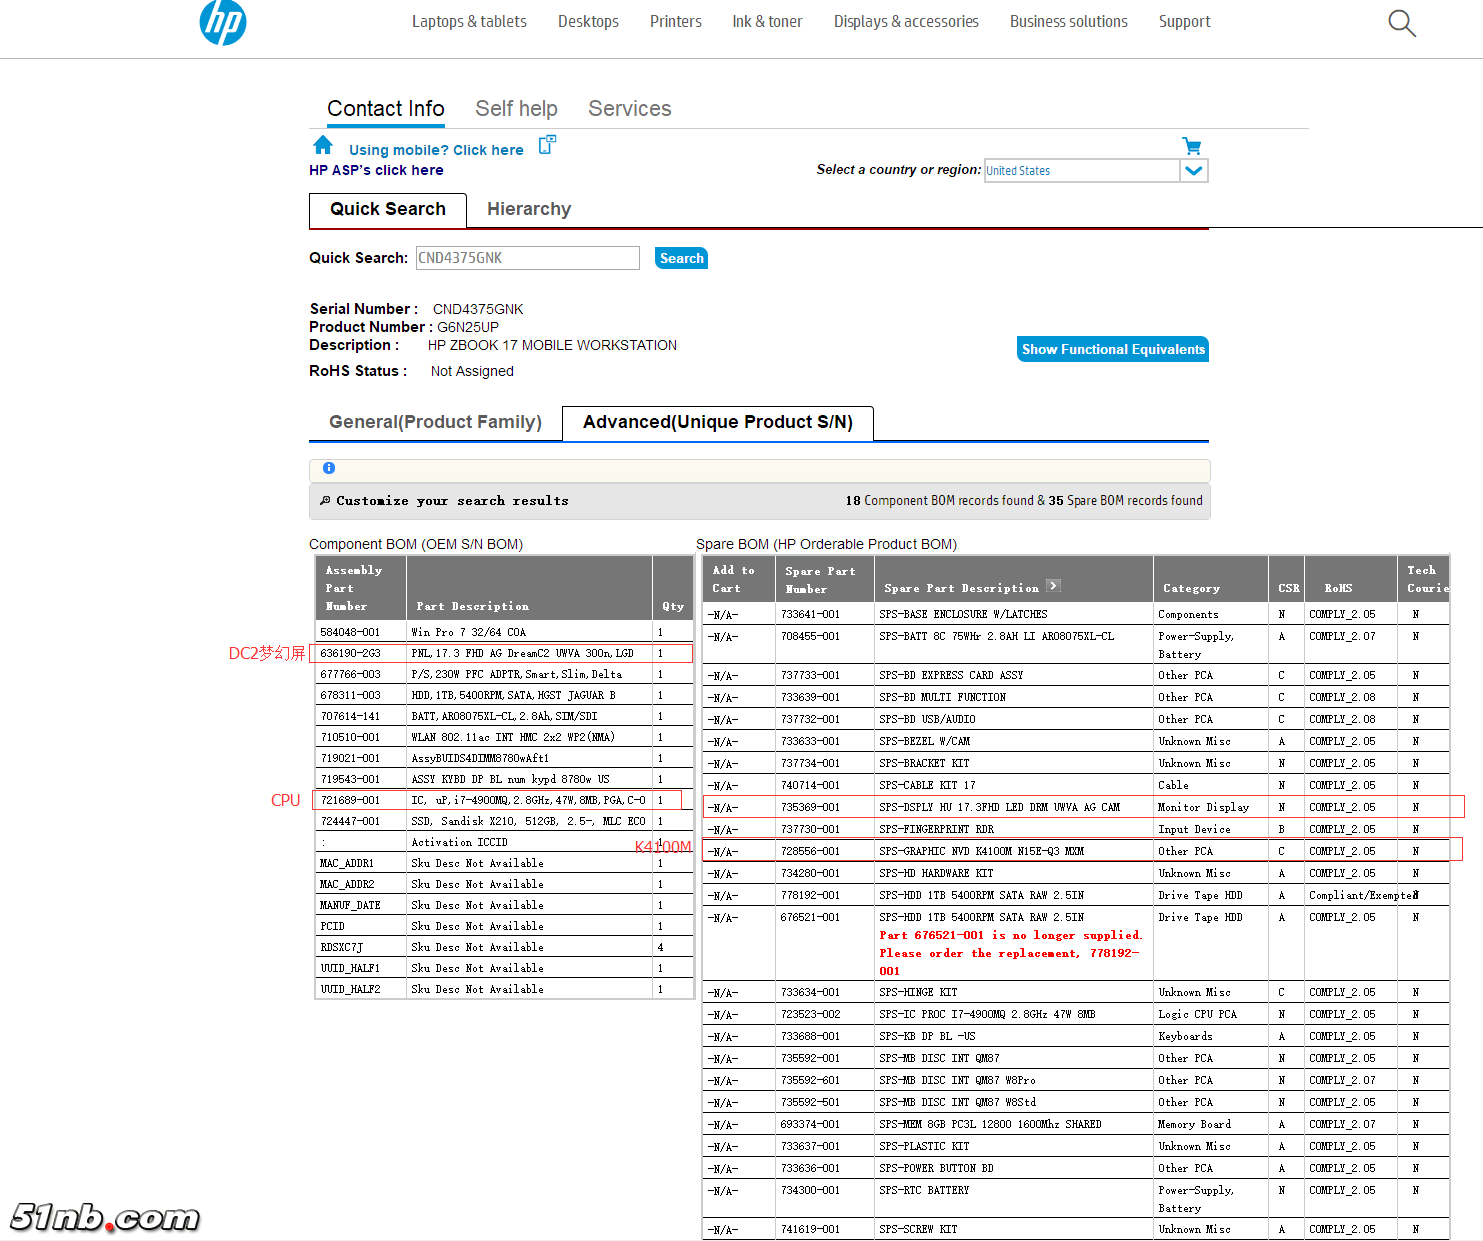Follow the HP ASP's click here link
1483x1241 pixels.
click(x=376, y=170)
